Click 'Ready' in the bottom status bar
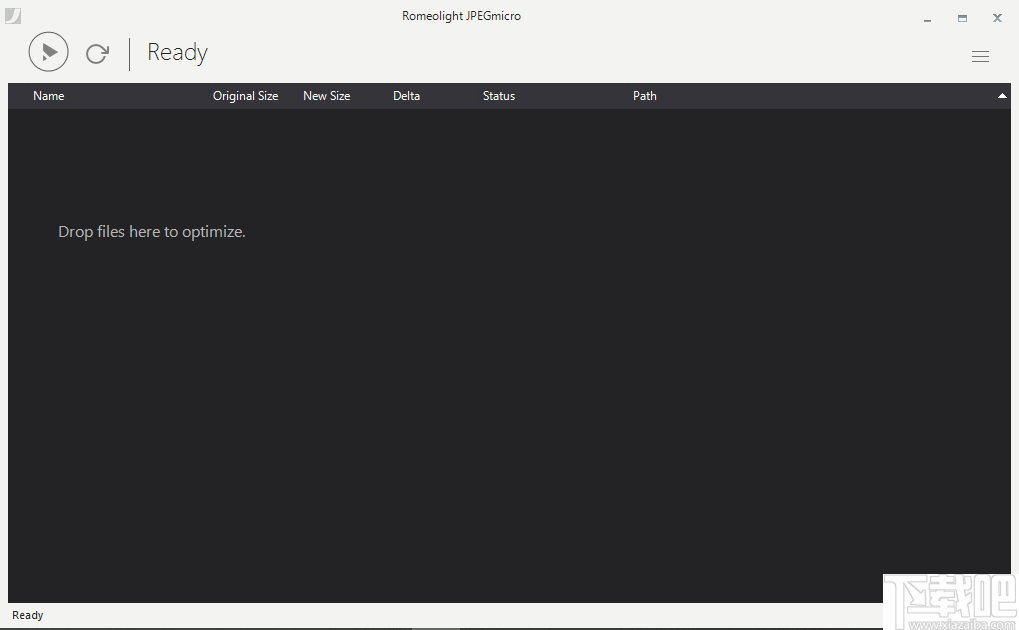Screen dimensions: 1019x630 tap(27, 615)
